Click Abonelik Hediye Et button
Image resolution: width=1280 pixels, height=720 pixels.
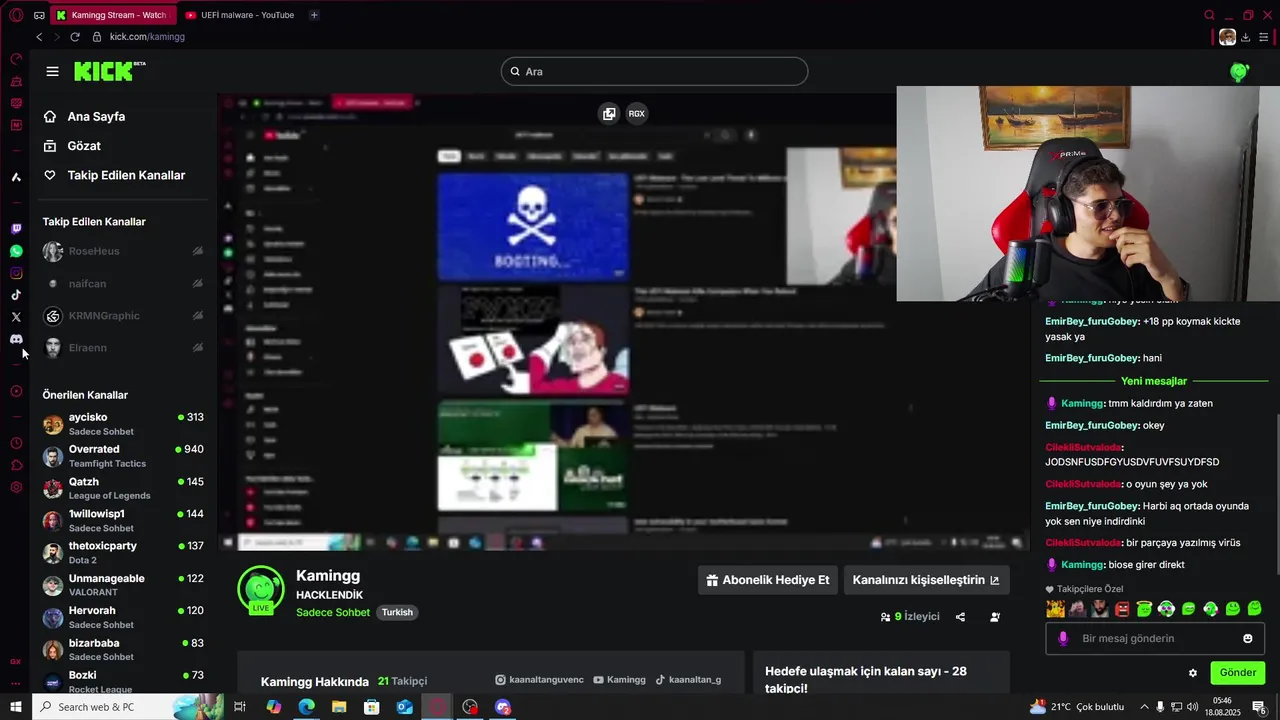point(767,580)
